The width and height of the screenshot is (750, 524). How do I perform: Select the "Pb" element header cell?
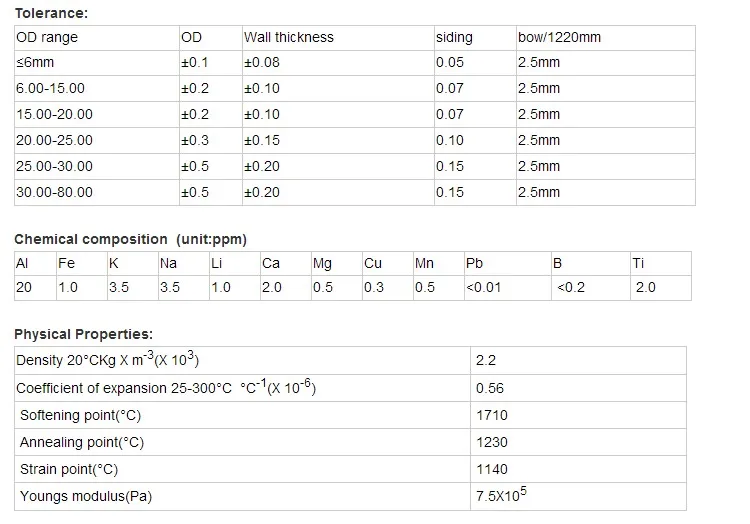475,263
